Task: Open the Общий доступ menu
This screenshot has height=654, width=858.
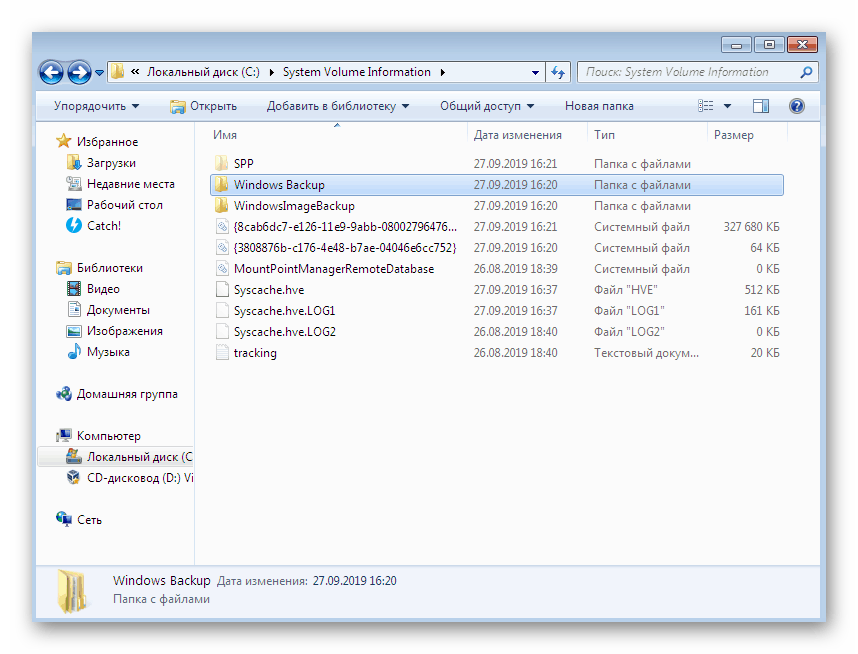Action: (486, 106)
